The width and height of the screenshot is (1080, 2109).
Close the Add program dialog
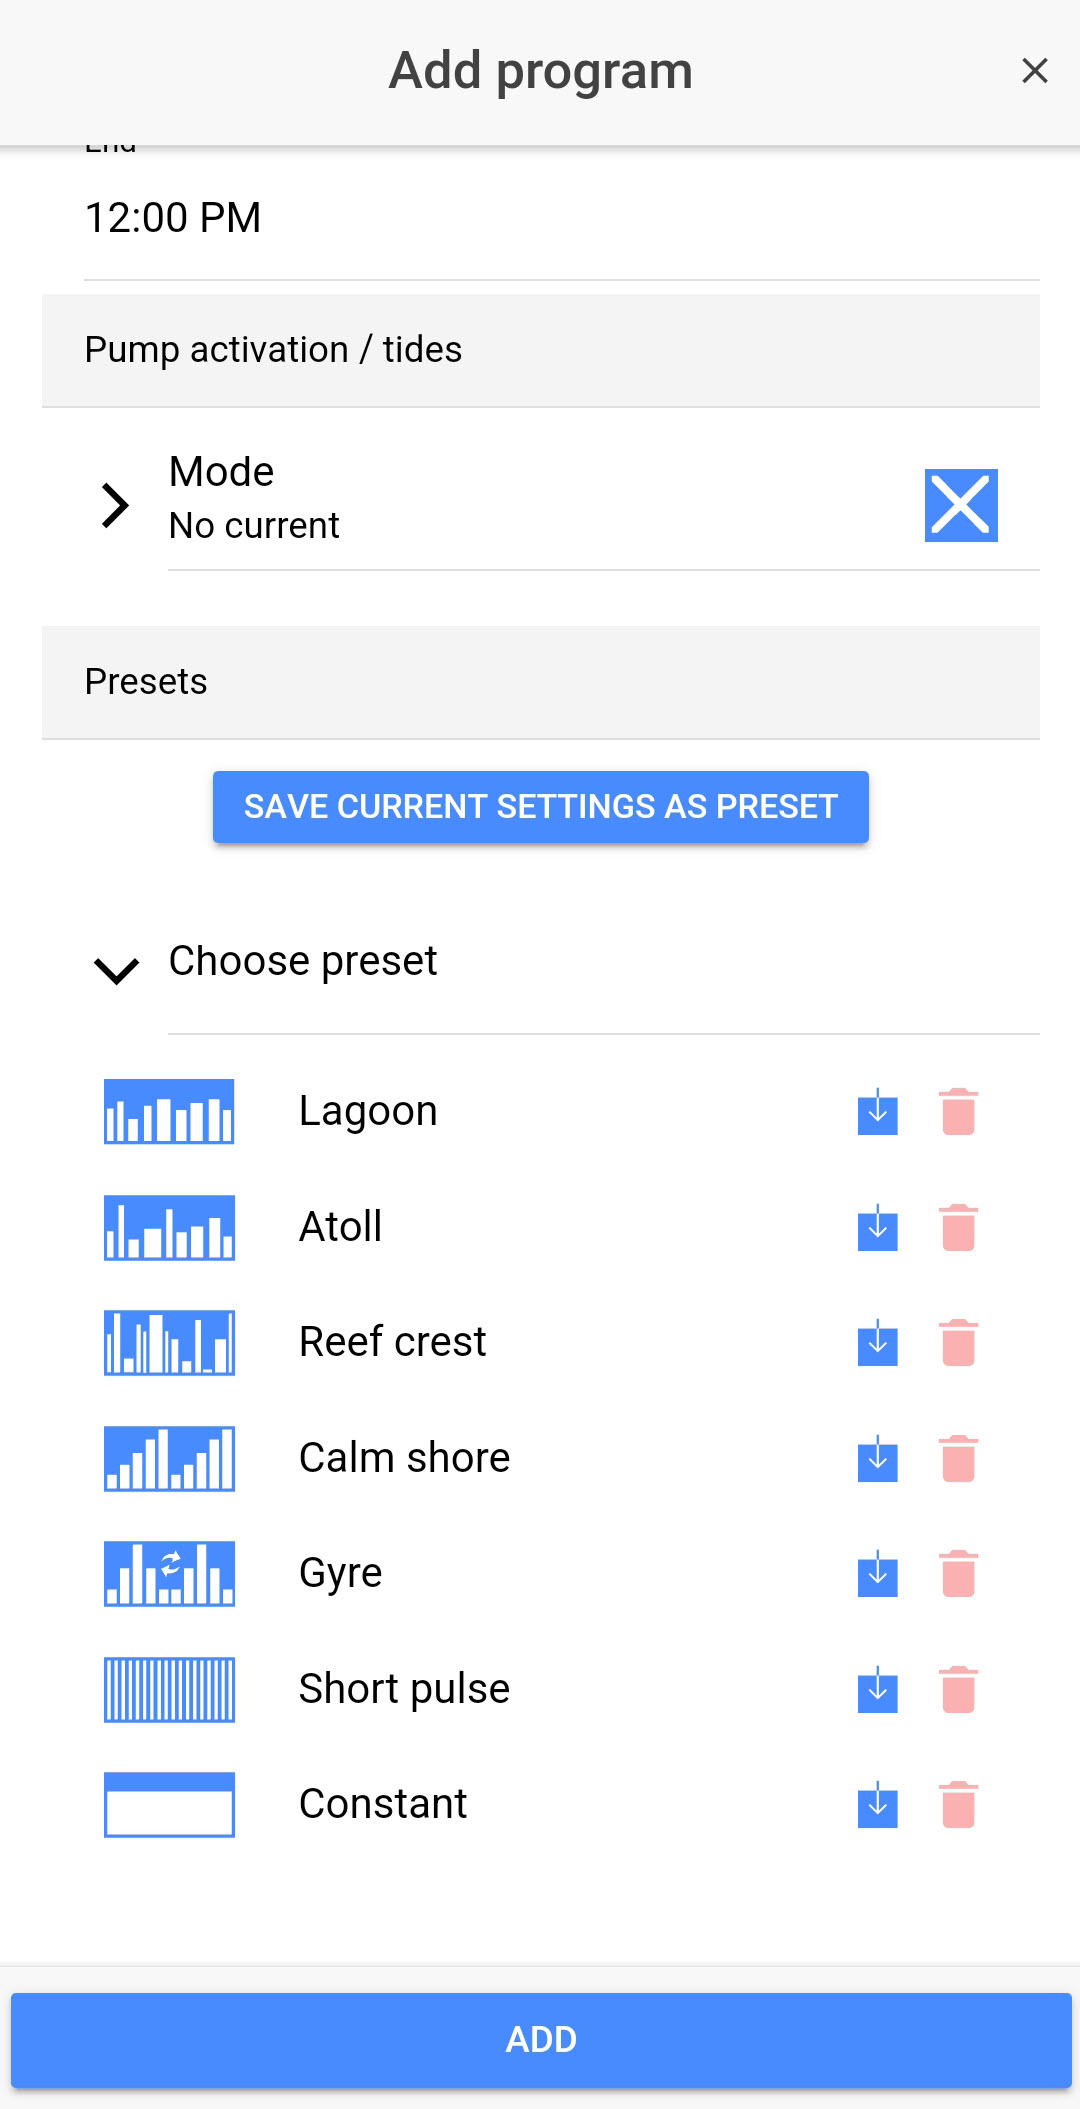[1034, 70]
